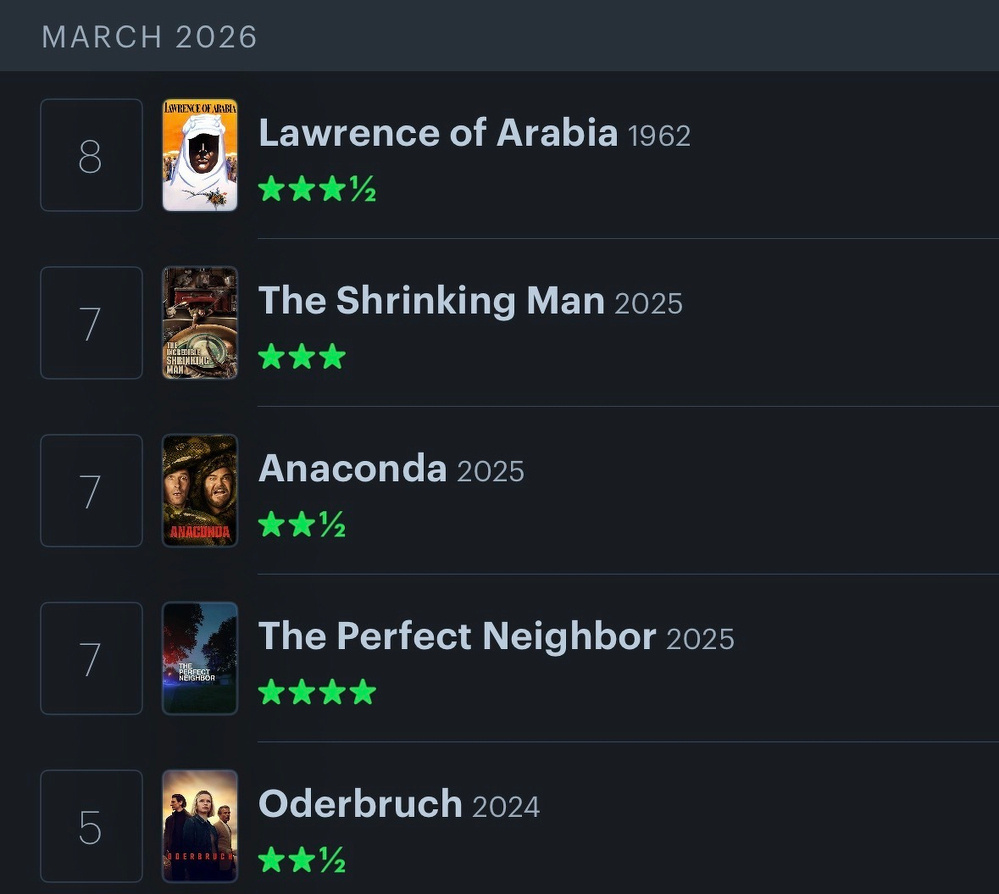The width and height of the screenshot is (999, 894).
Task: Click the day 7 box beside Anaconda
Action: (91, 491)
